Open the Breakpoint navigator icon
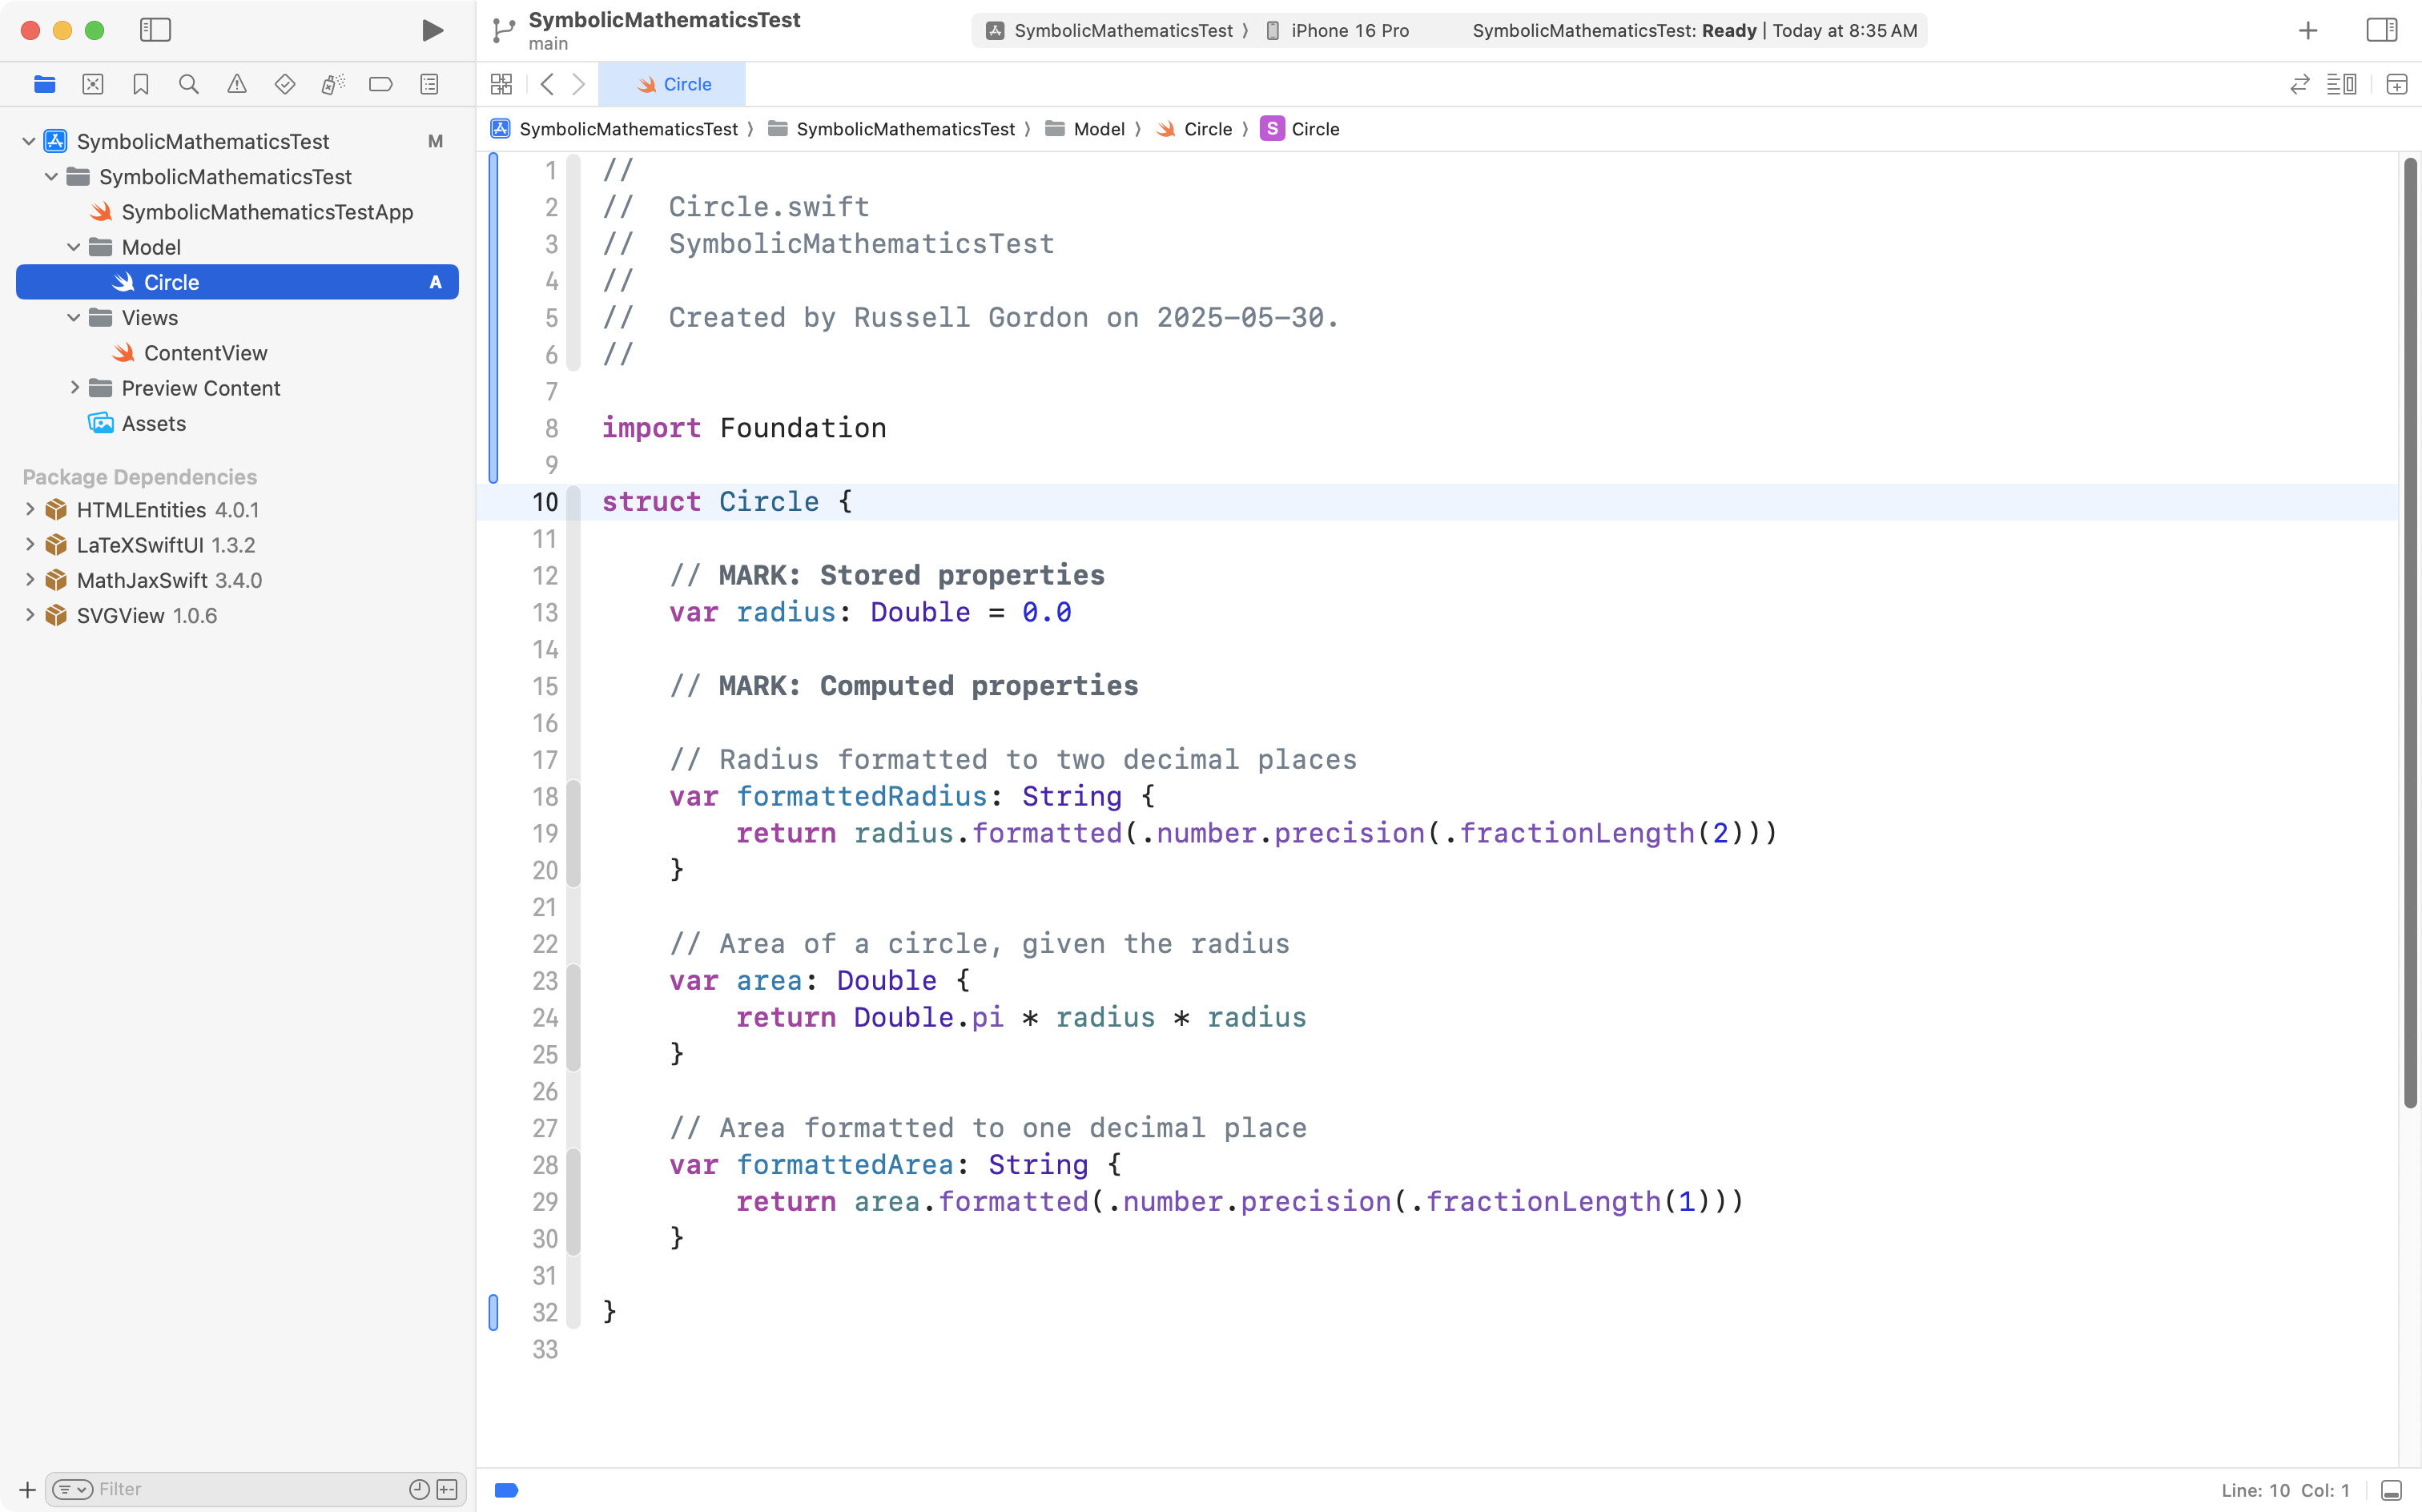 (x=380, y=84)
